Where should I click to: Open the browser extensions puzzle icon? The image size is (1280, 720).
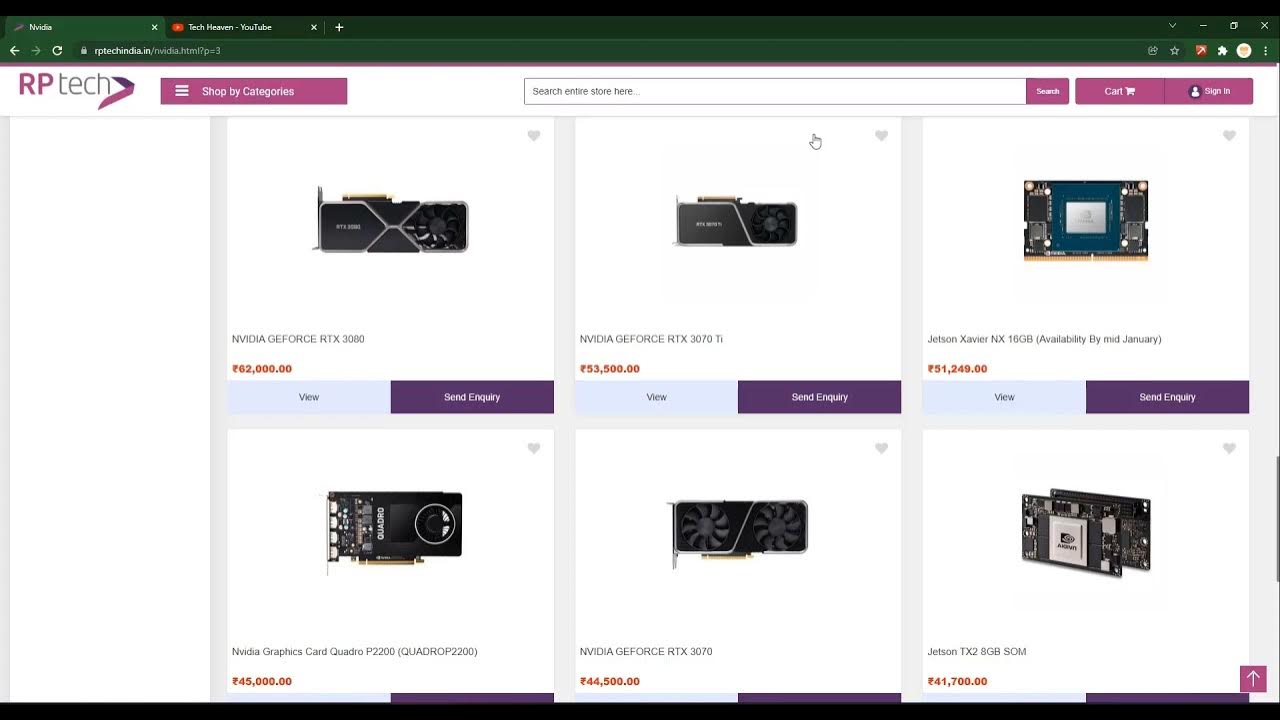pos(1222,50)
